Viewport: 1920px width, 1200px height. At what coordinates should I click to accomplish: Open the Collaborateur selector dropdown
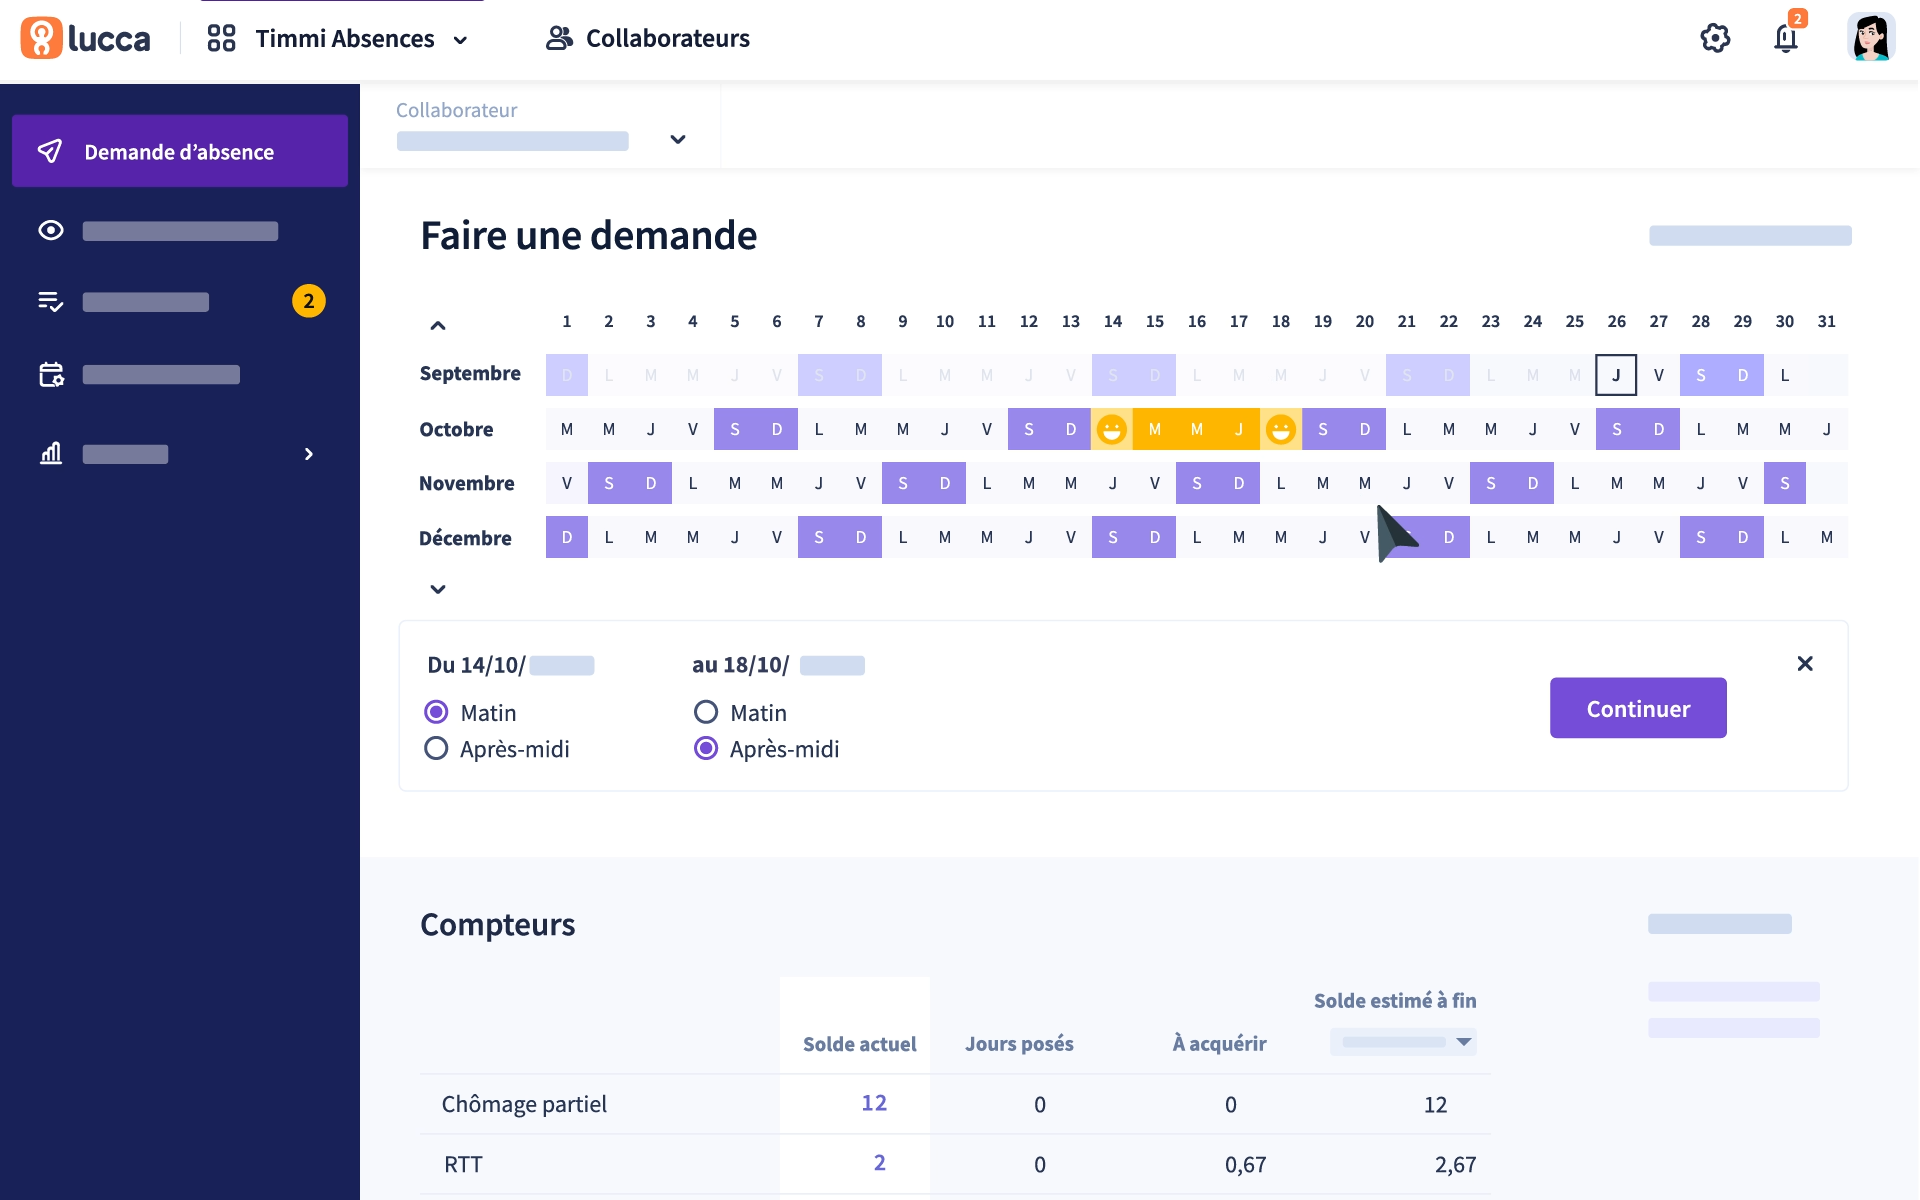678,140
